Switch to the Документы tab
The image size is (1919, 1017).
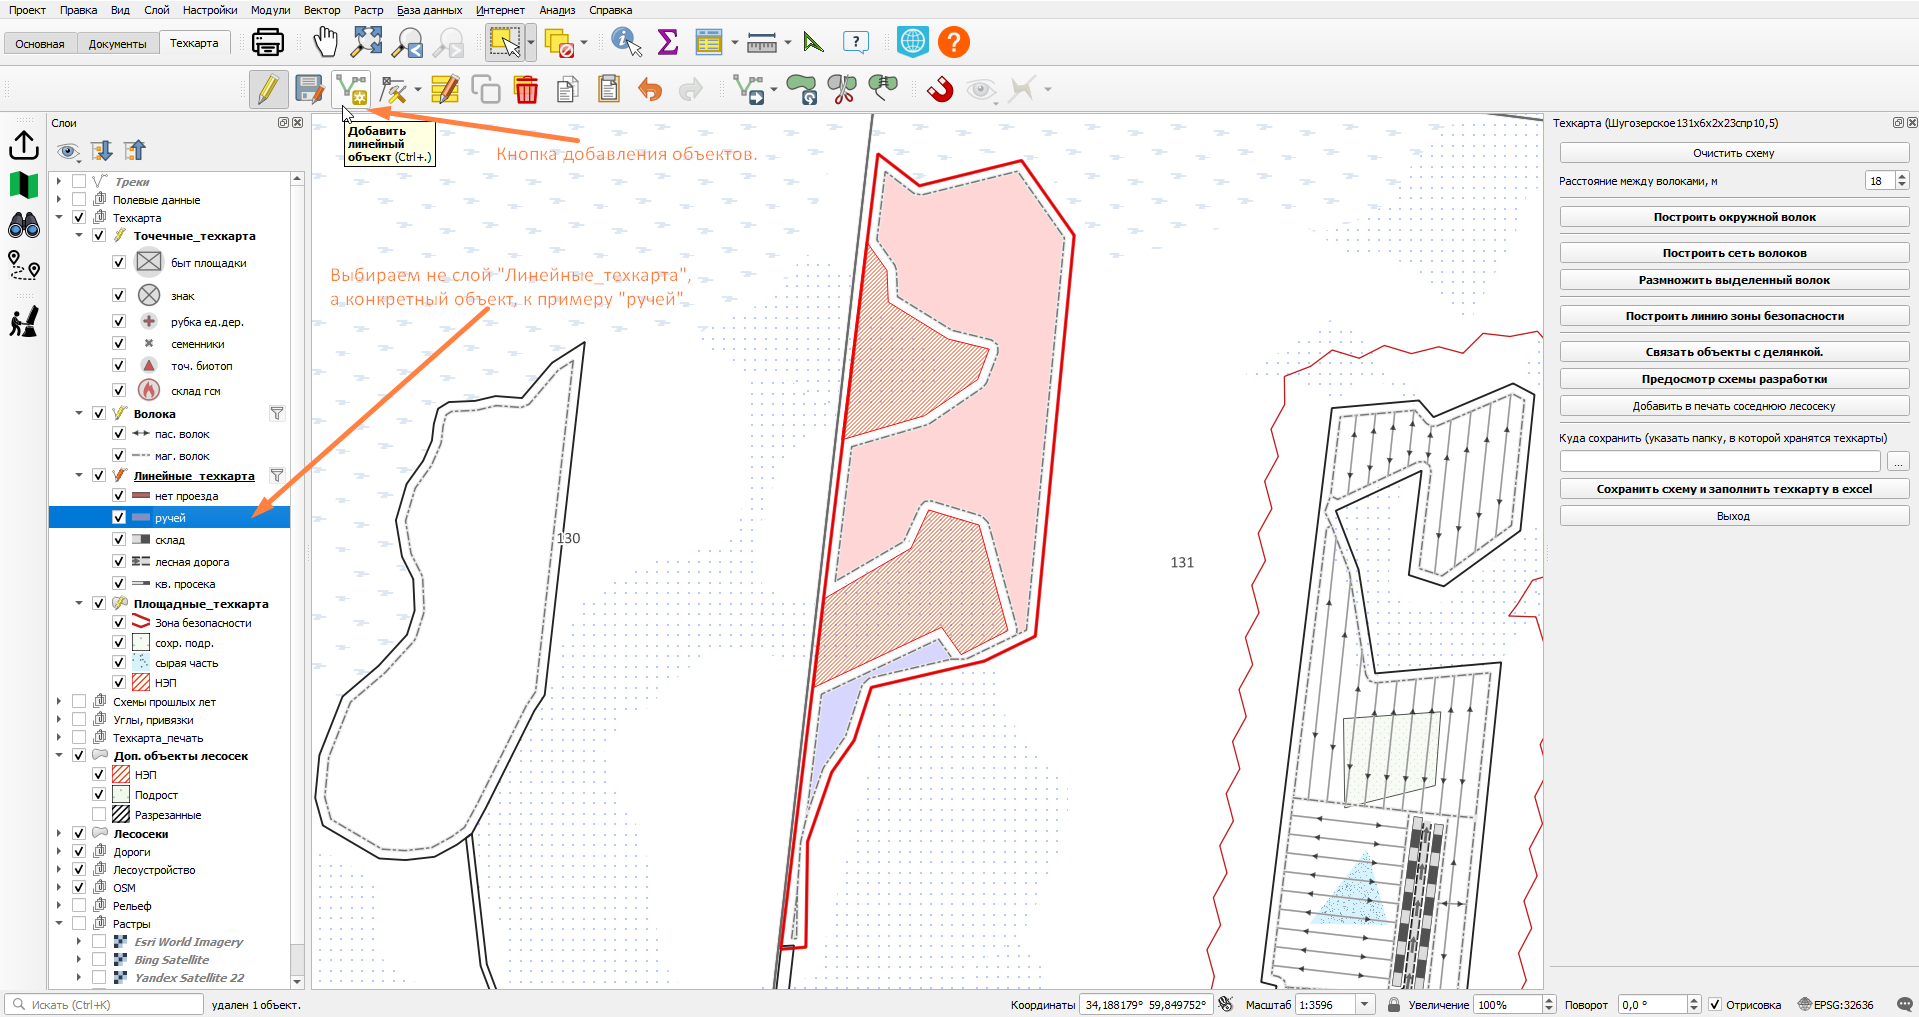pos(117,43)
